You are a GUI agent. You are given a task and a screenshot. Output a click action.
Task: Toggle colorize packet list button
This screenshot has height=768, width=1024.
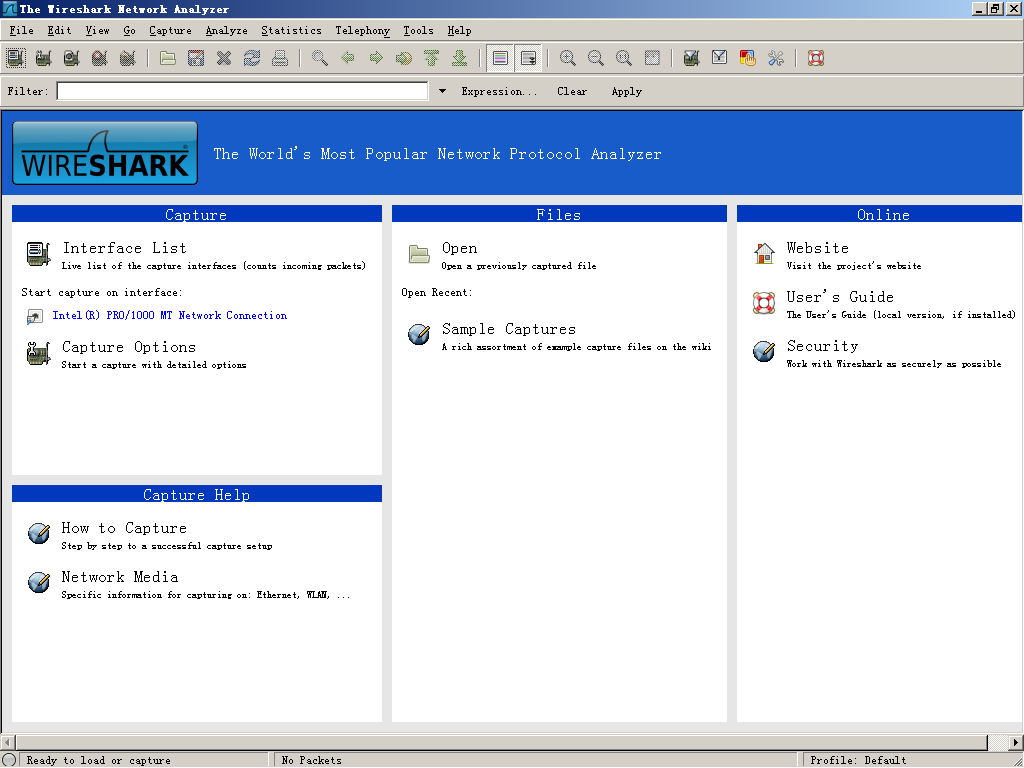tap(500, 58)
